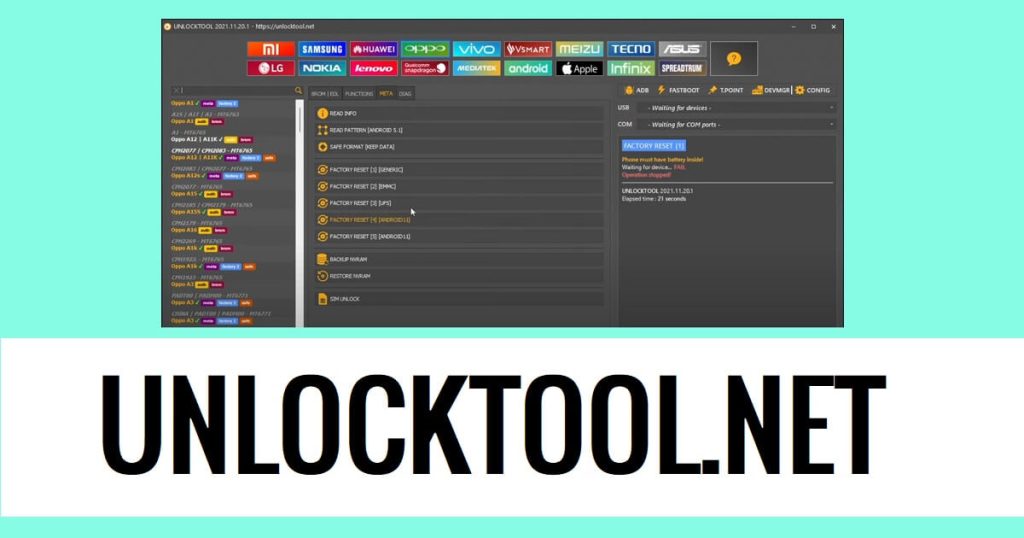Screen dimensions: 1024x538
Task: Switch to Fastboot mode
Action: coord(678,90)
